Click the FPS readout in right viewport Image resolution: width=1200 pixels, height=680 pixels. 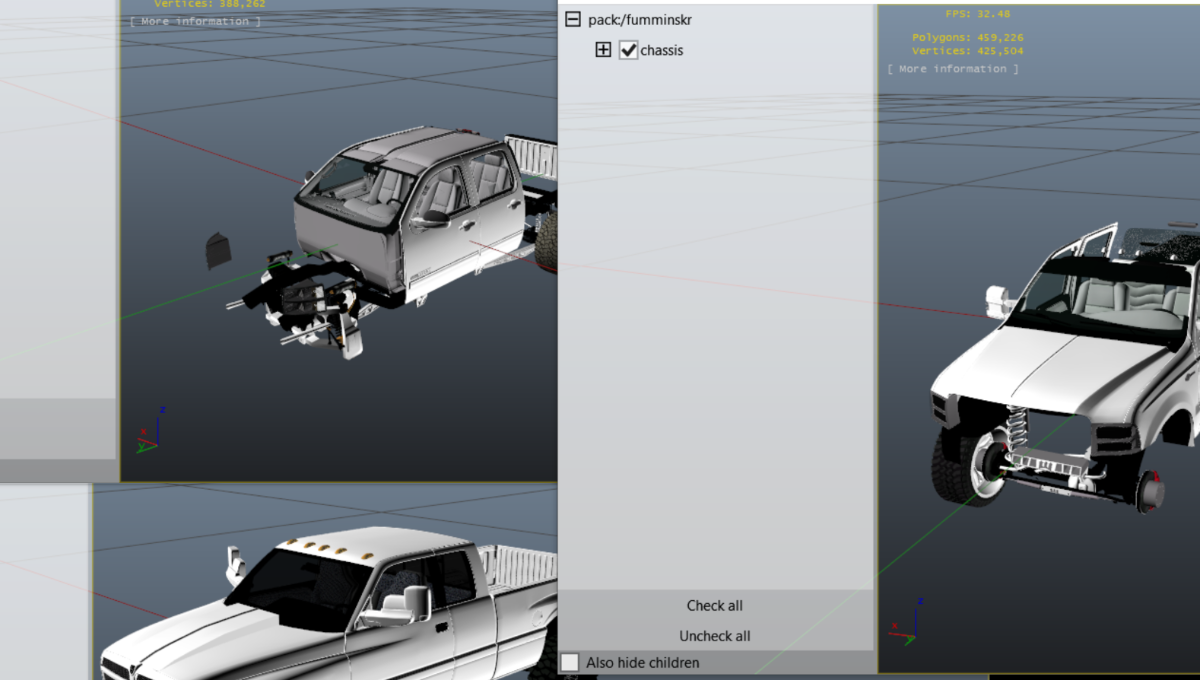click(977, 14)
